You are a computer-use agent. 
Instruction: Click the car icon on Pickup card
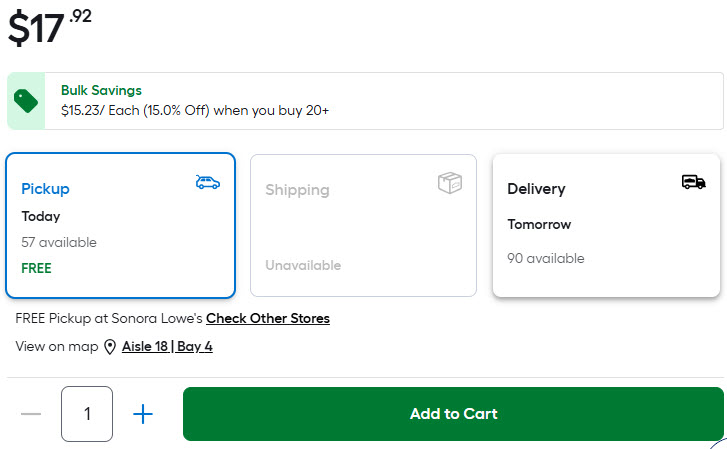pos(208,182)
